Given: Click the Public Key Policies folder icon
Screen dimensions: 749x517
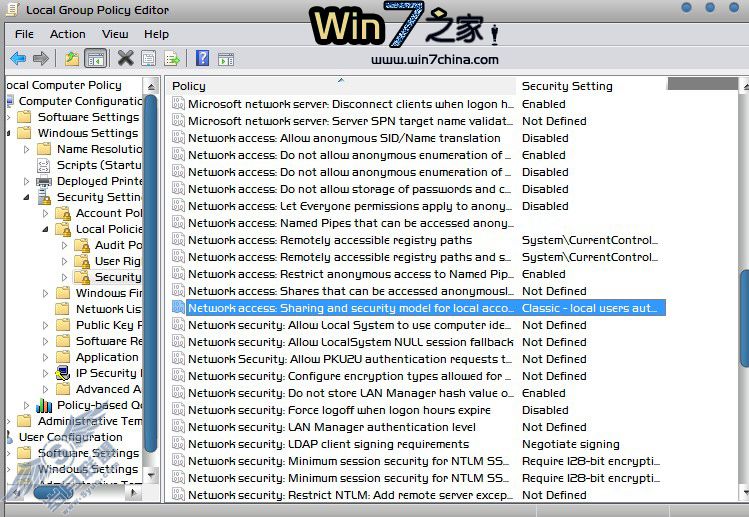Looking at the screenshot, I should pyautogui.click(x=63, y=325).
